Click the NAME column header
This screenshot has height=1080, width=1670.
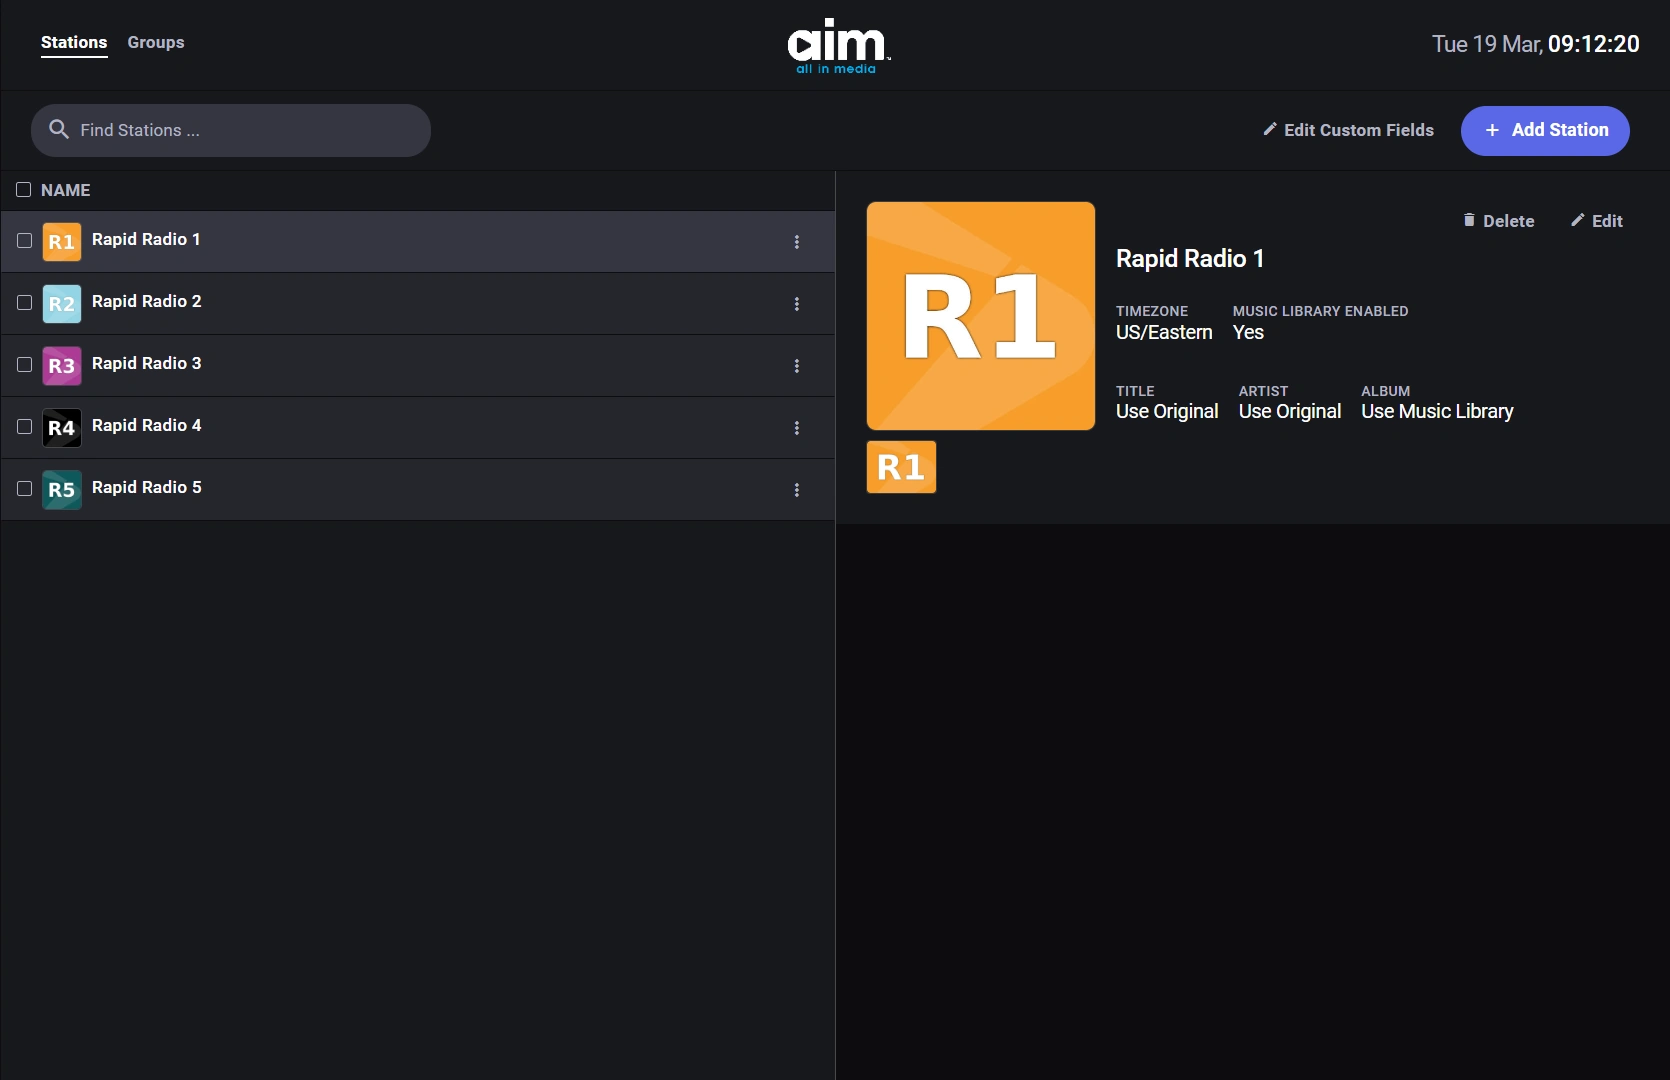tap(66, 190)
